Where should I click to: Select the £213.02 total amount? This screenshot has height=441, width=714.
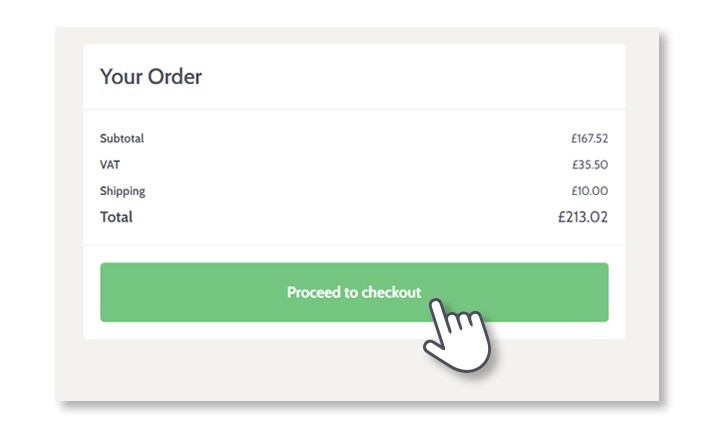coord(583,217)
